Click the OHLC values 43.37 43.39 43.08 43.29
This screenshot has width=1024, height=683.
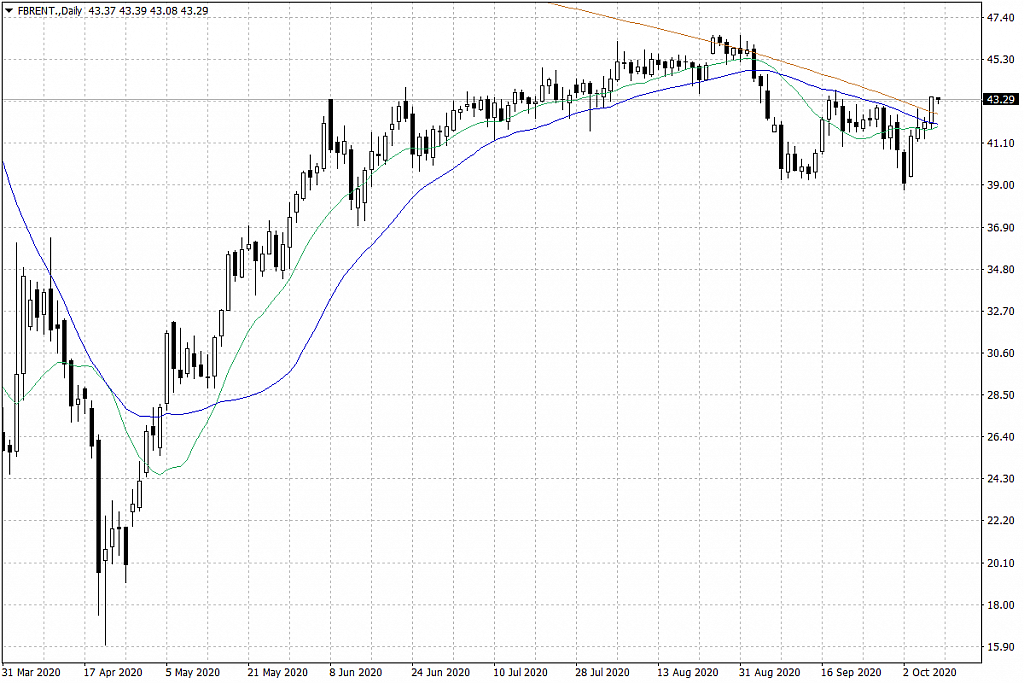[x=148, y=10]
